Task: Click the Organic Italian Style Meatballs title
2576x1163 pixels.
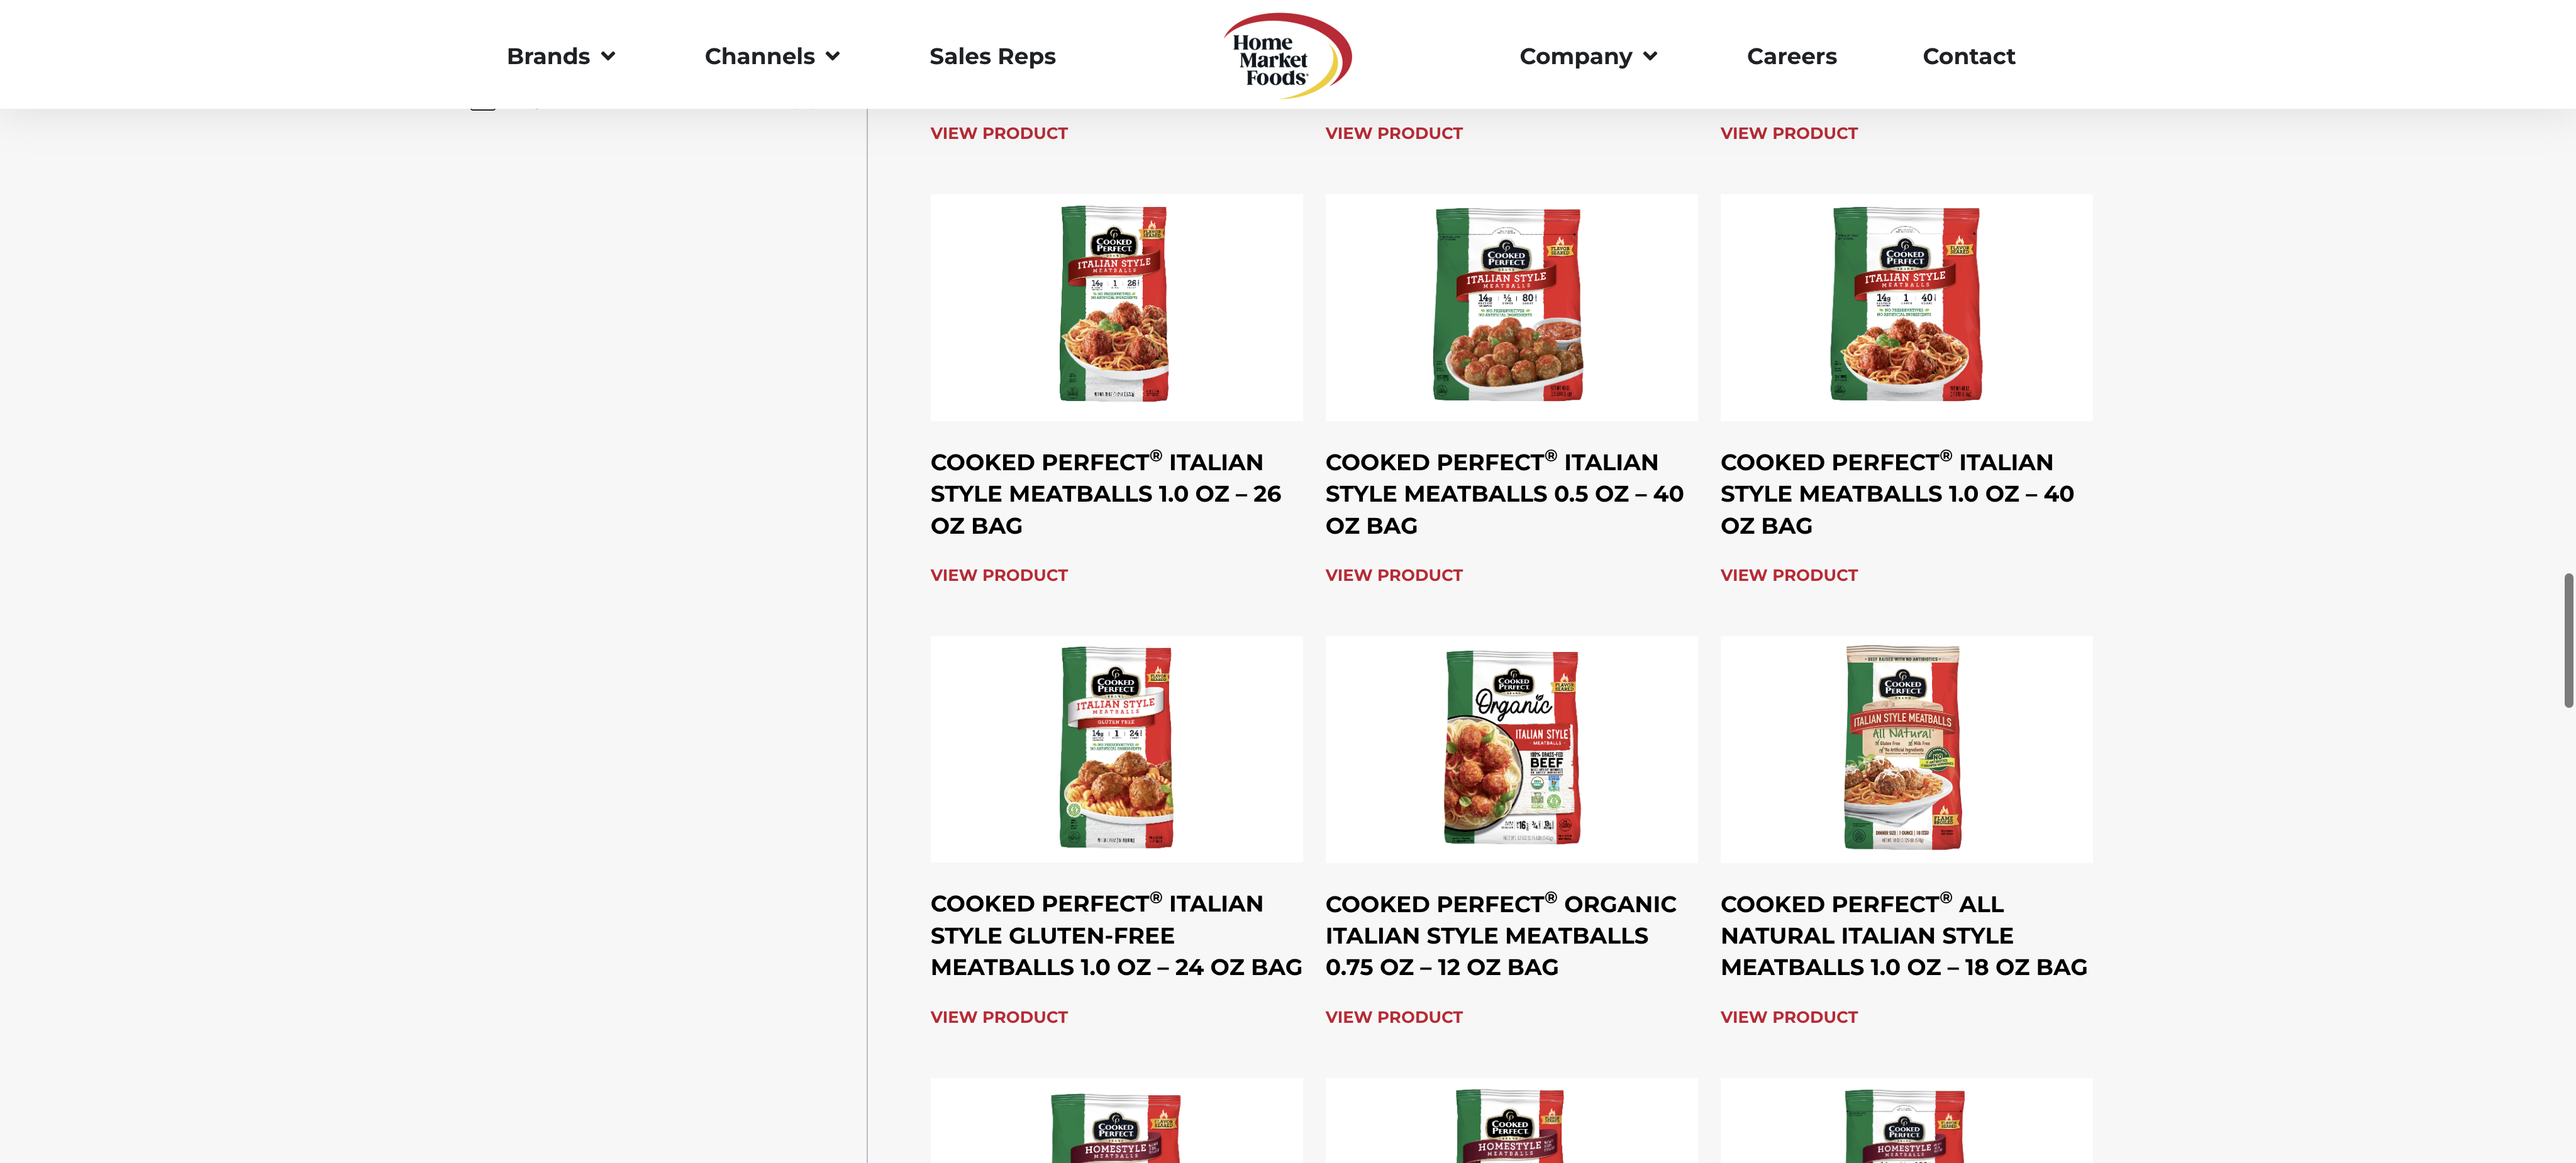Action: (x=1500, y=935)
